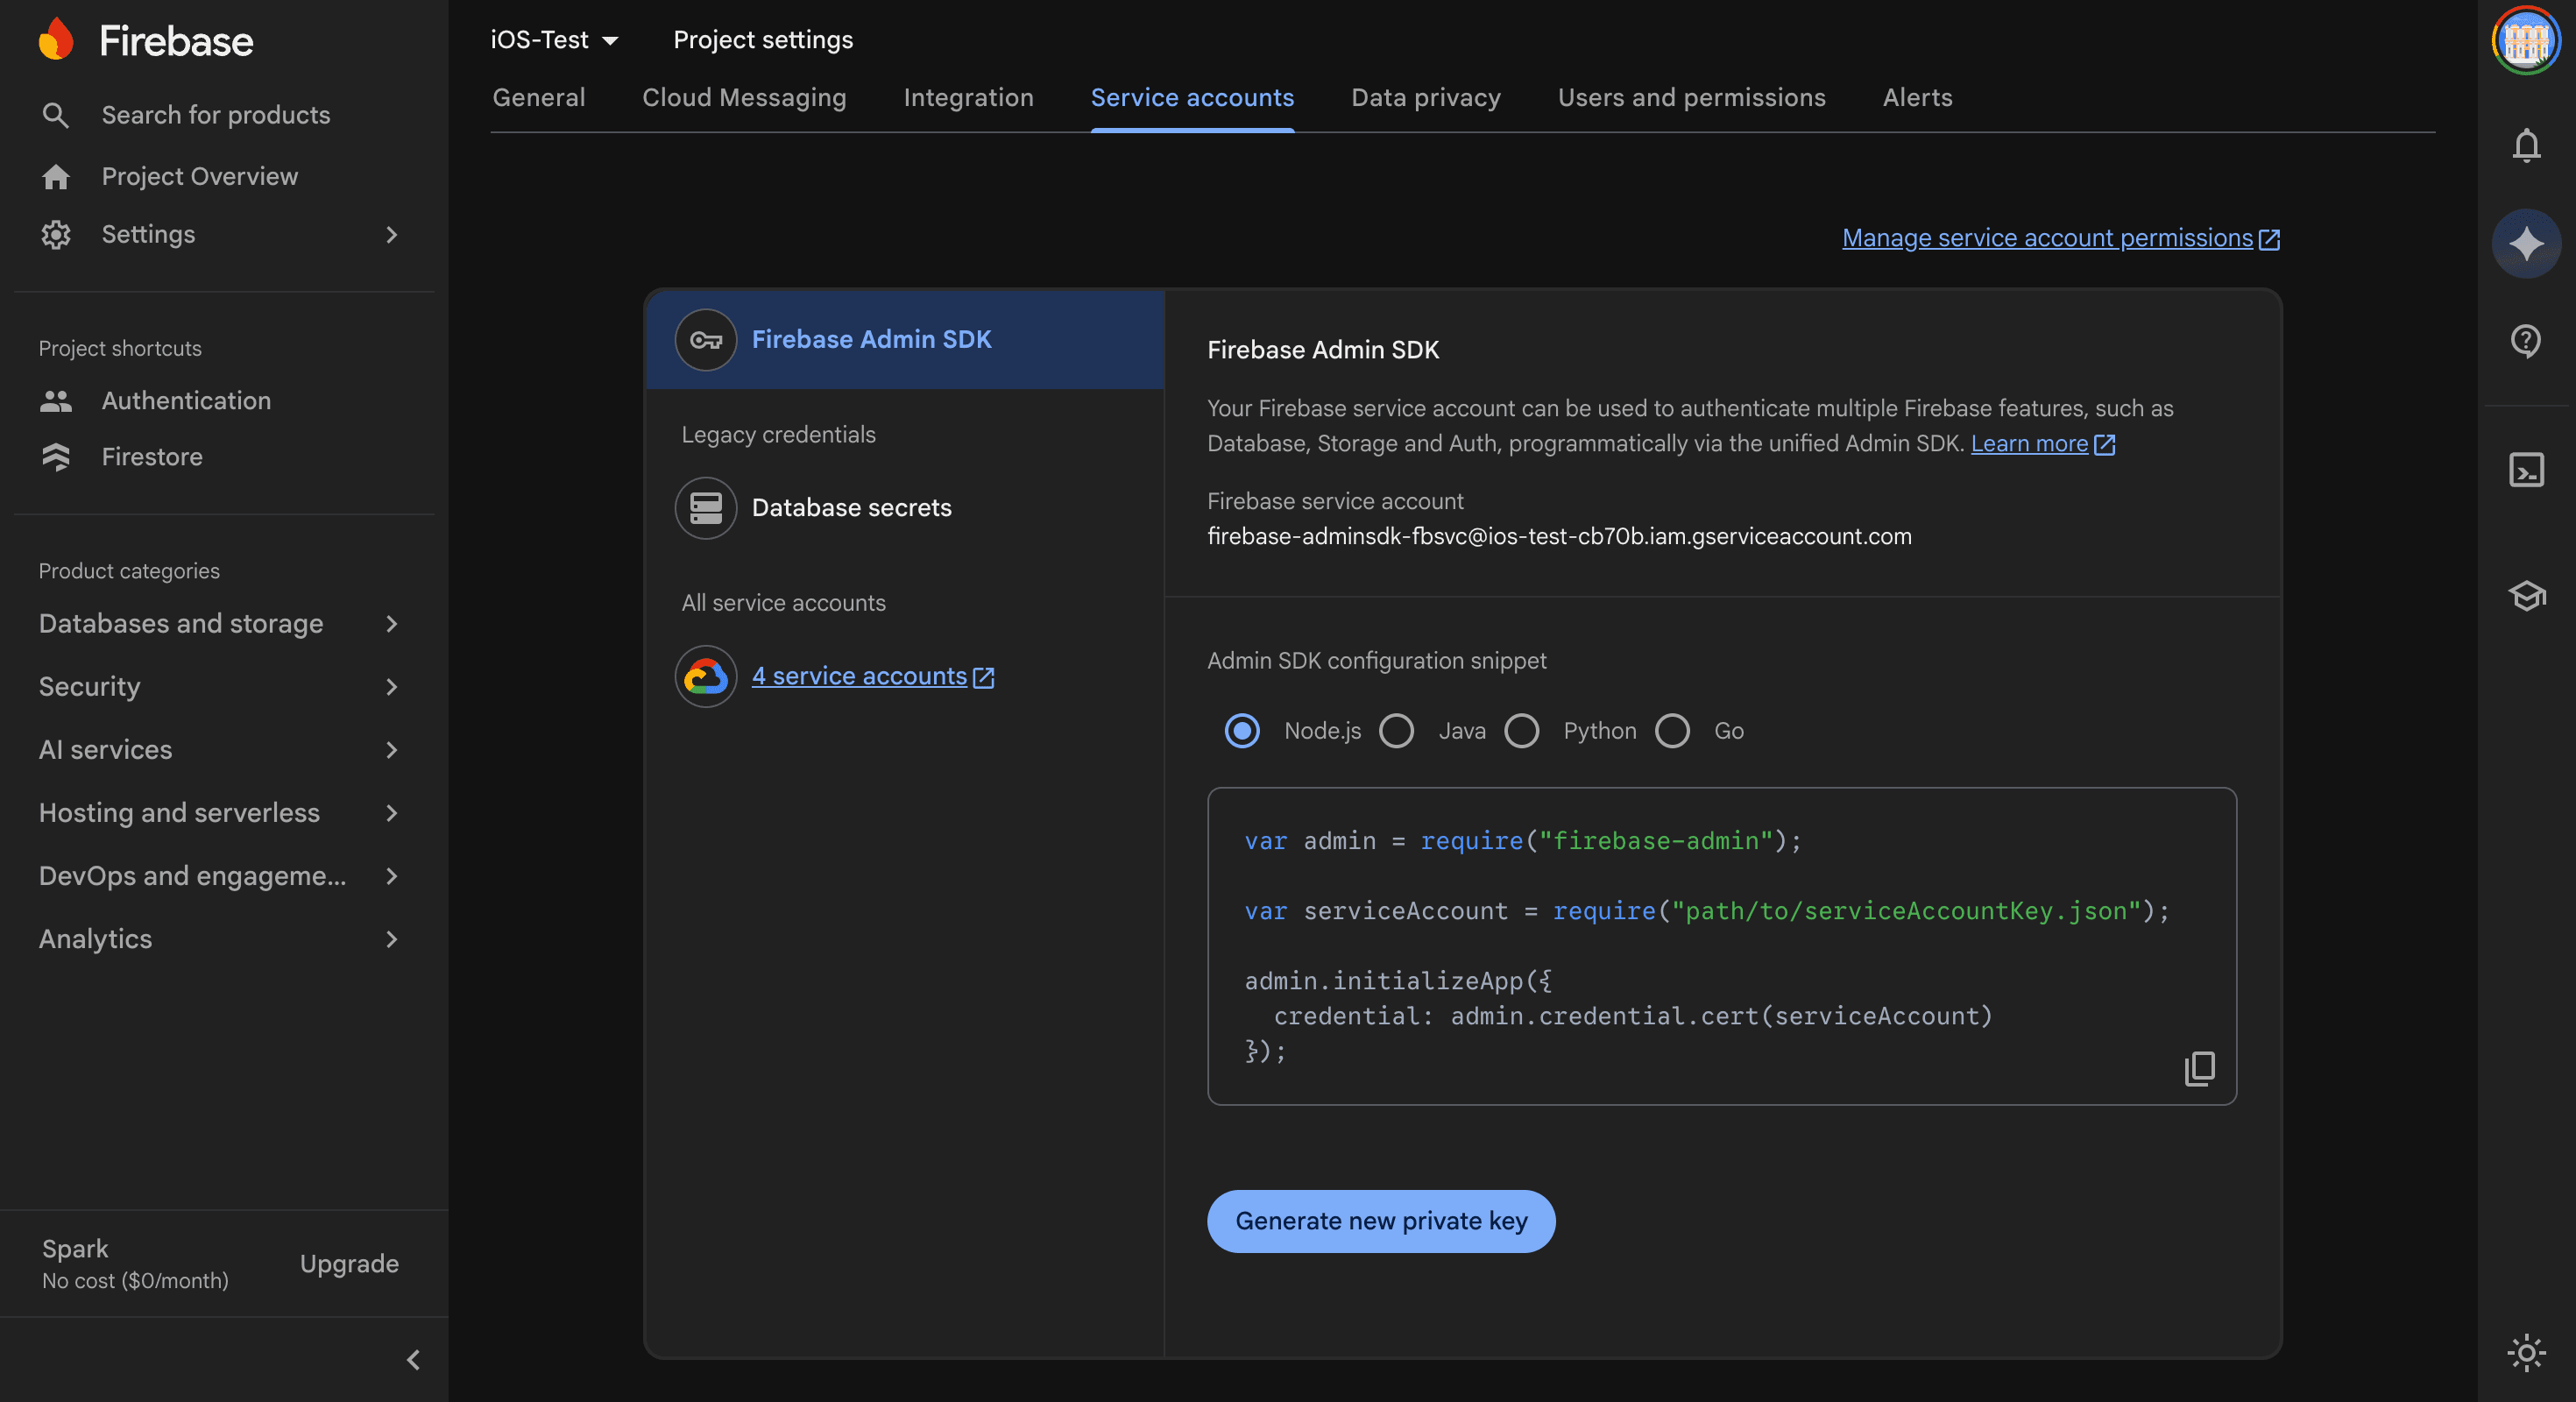Screen dimensions: 2576x1402
Task: Open the Alerts tab
Action: pyautogui.click(x=1917, y=98)
